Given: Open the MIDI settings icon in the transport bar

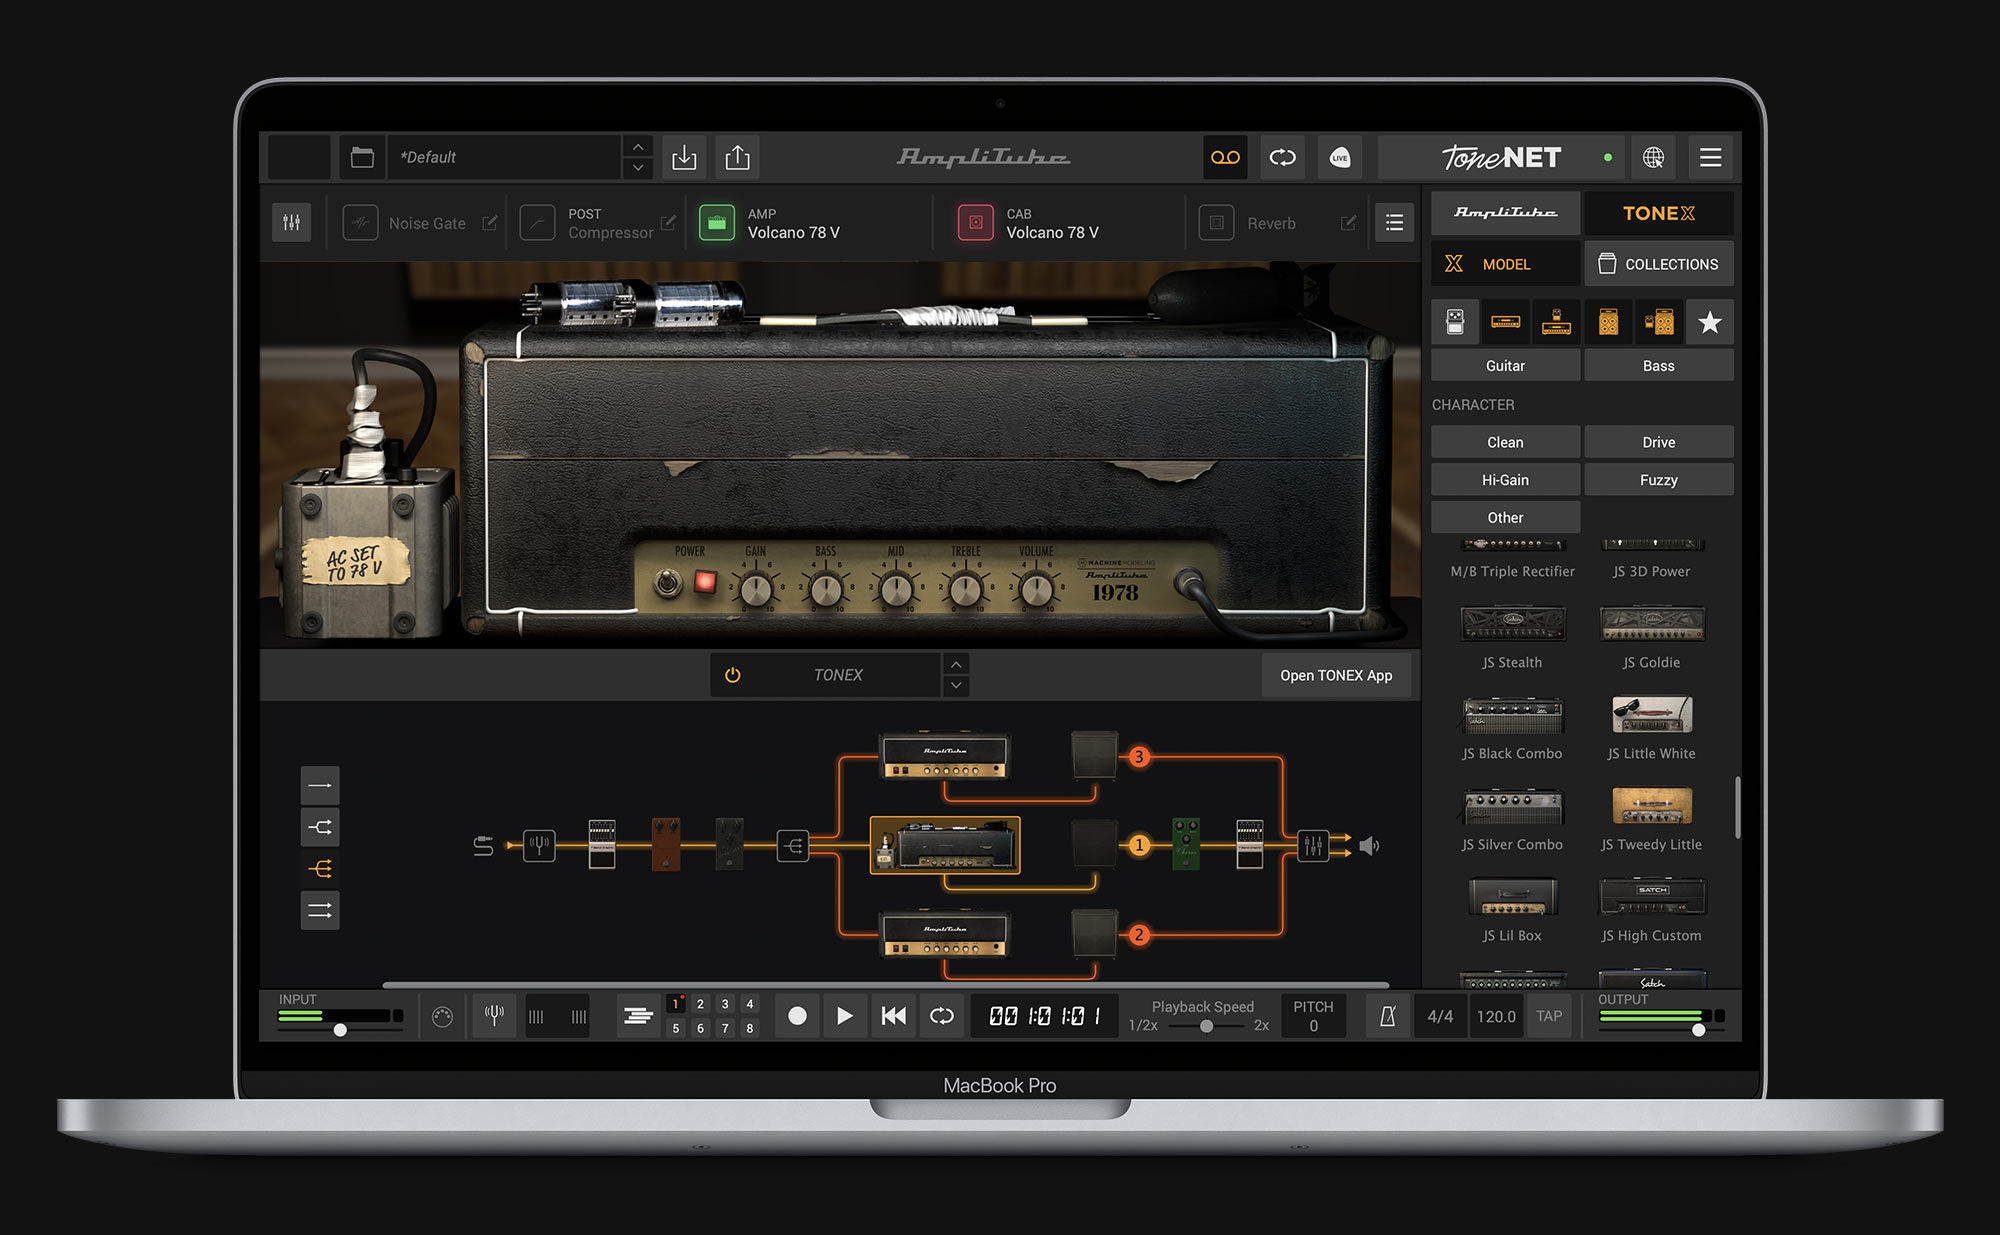Looking at the screenshot, I should tap(443, 1015).
